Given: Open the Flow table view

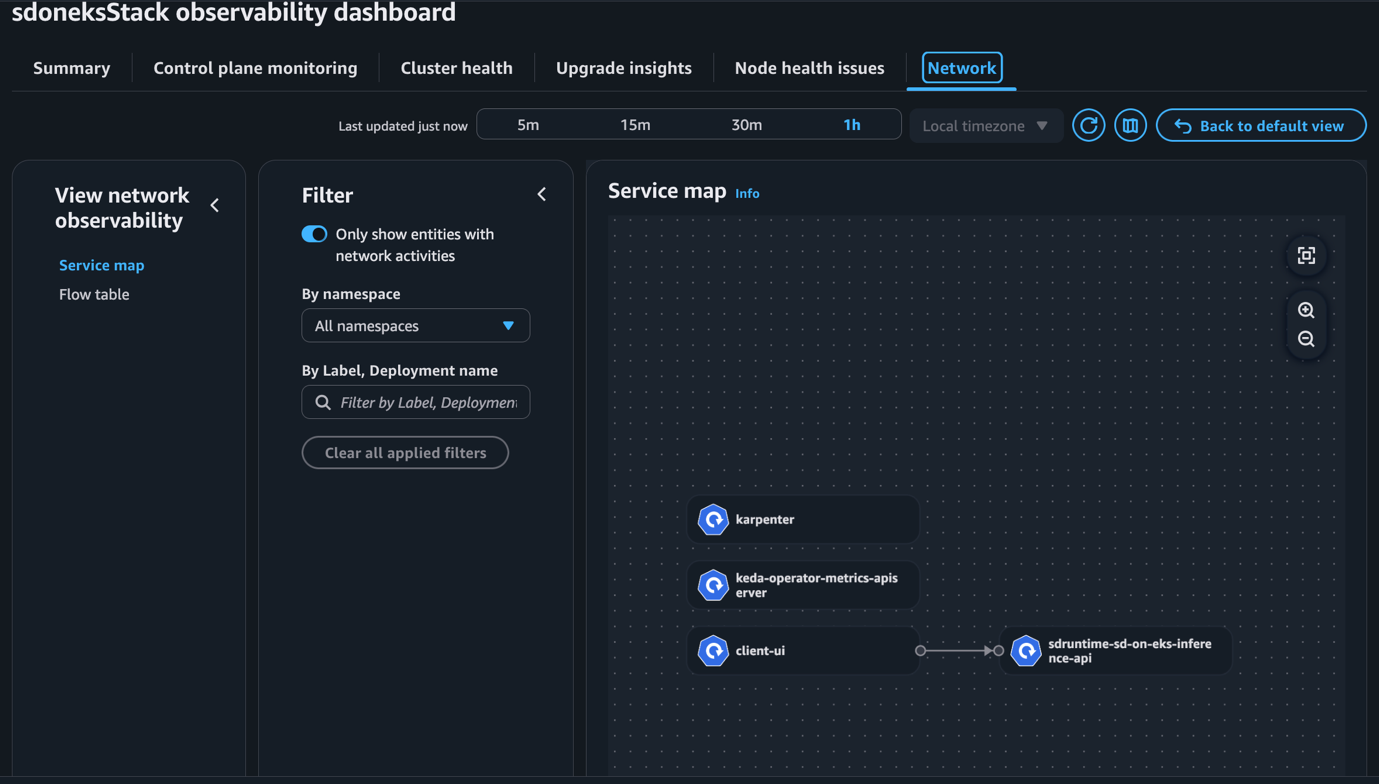Looking at the screenshot, I should coord(94,295).
